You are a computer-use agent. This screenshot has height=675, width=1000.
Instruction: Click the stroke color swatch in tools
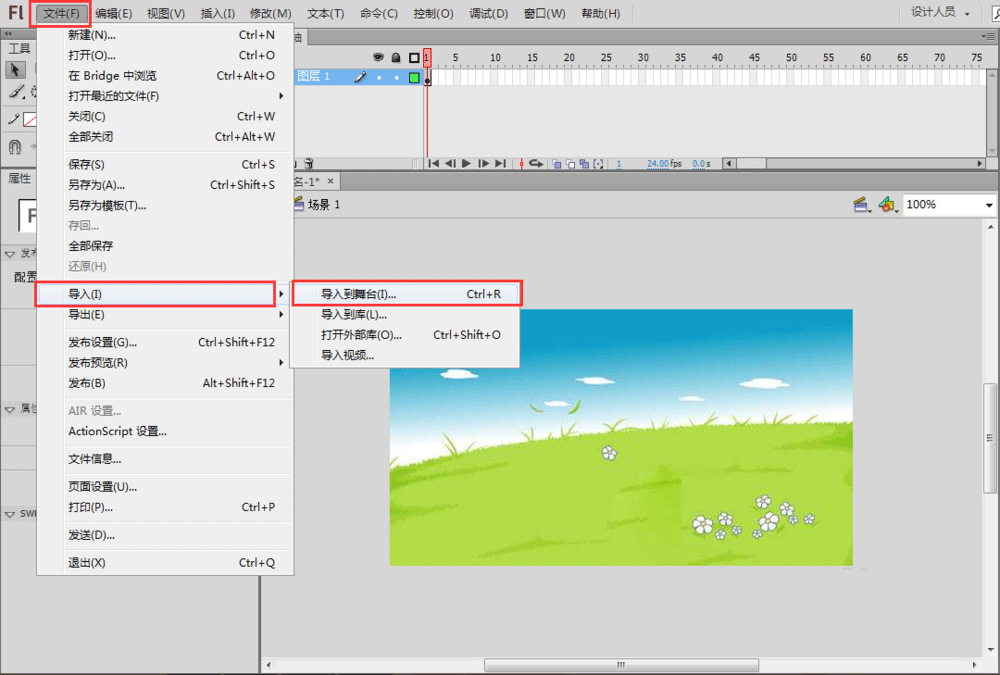tap(30, 119)
